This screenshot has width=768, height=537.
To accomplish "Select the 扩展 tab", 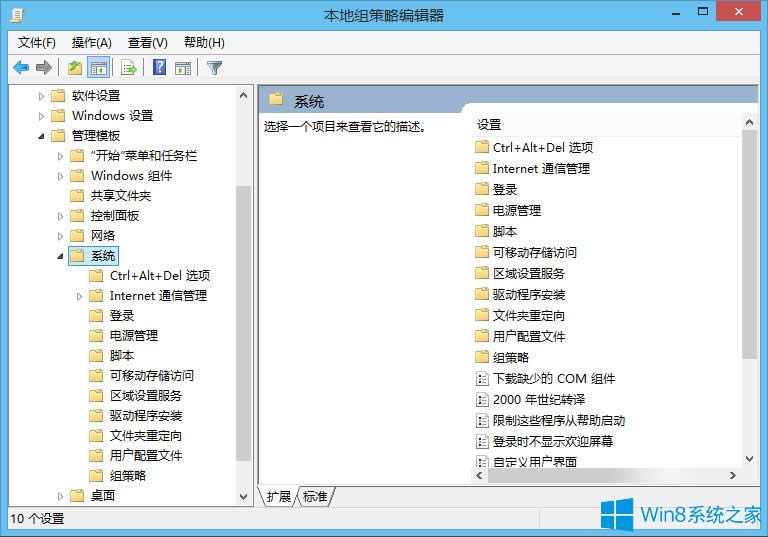I will [x=279, y=496].
